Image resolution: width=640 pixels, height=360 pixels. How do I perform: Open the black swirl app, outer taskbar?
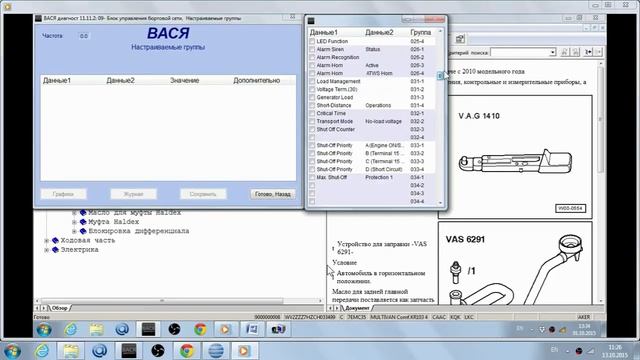[158, 351]
